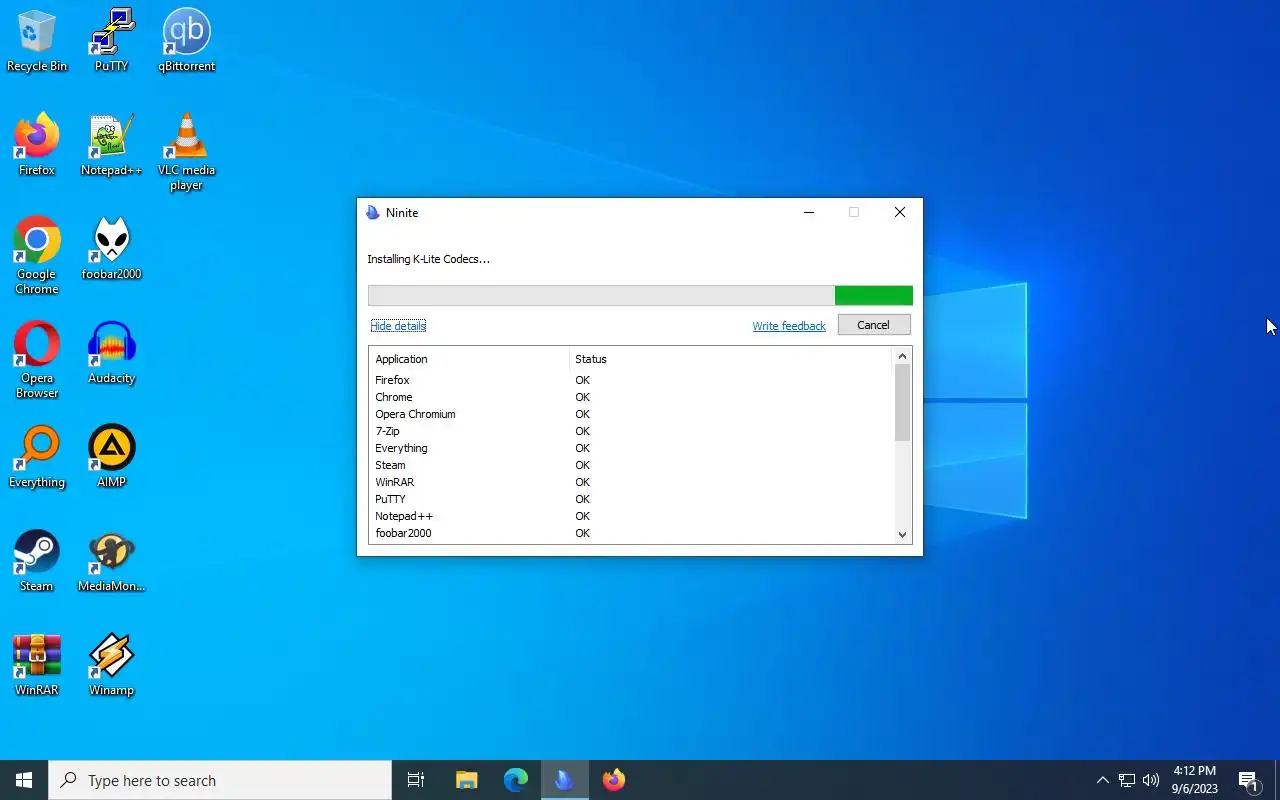Select the WinRAR row in details list
This screenshot has width=1280, height=800.
(630, 482)
